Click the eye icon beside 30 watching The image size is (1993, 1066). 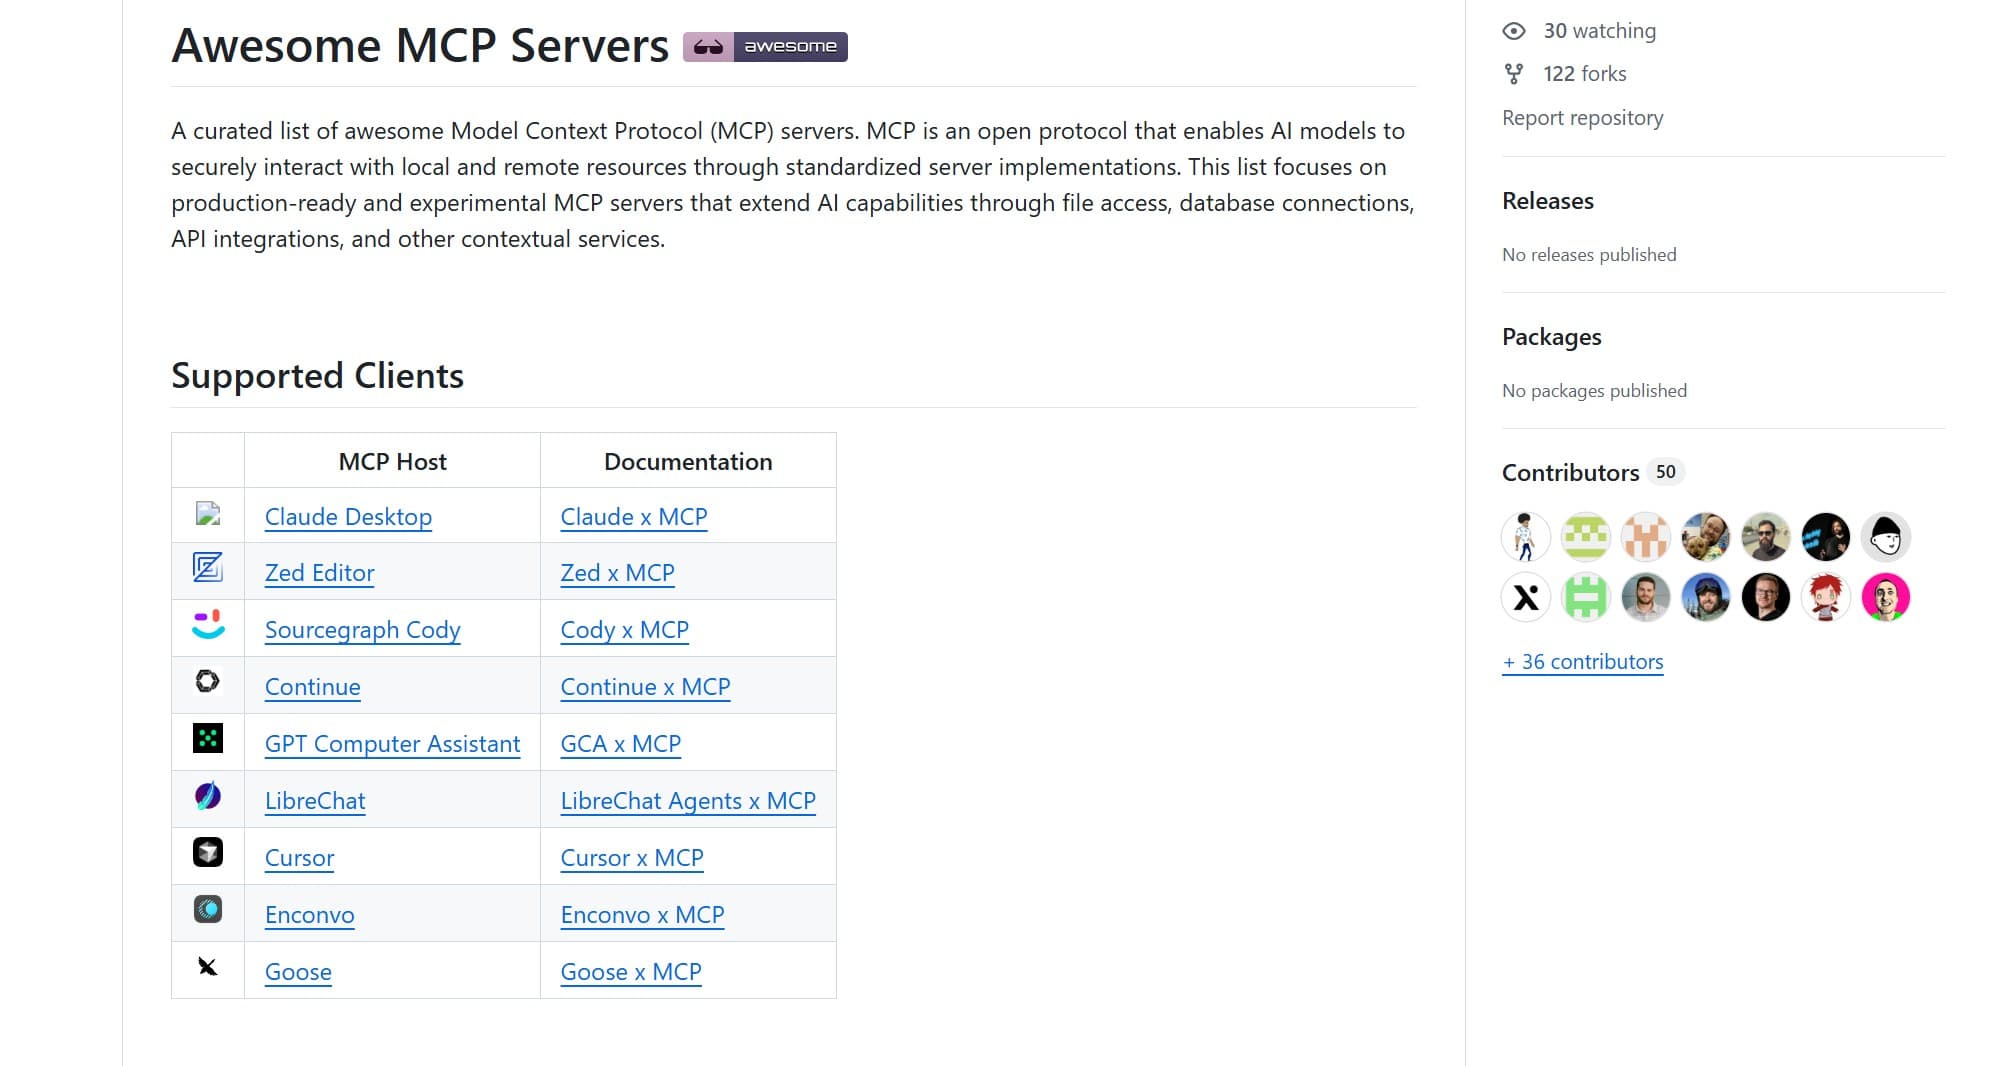click(1514, 31)
